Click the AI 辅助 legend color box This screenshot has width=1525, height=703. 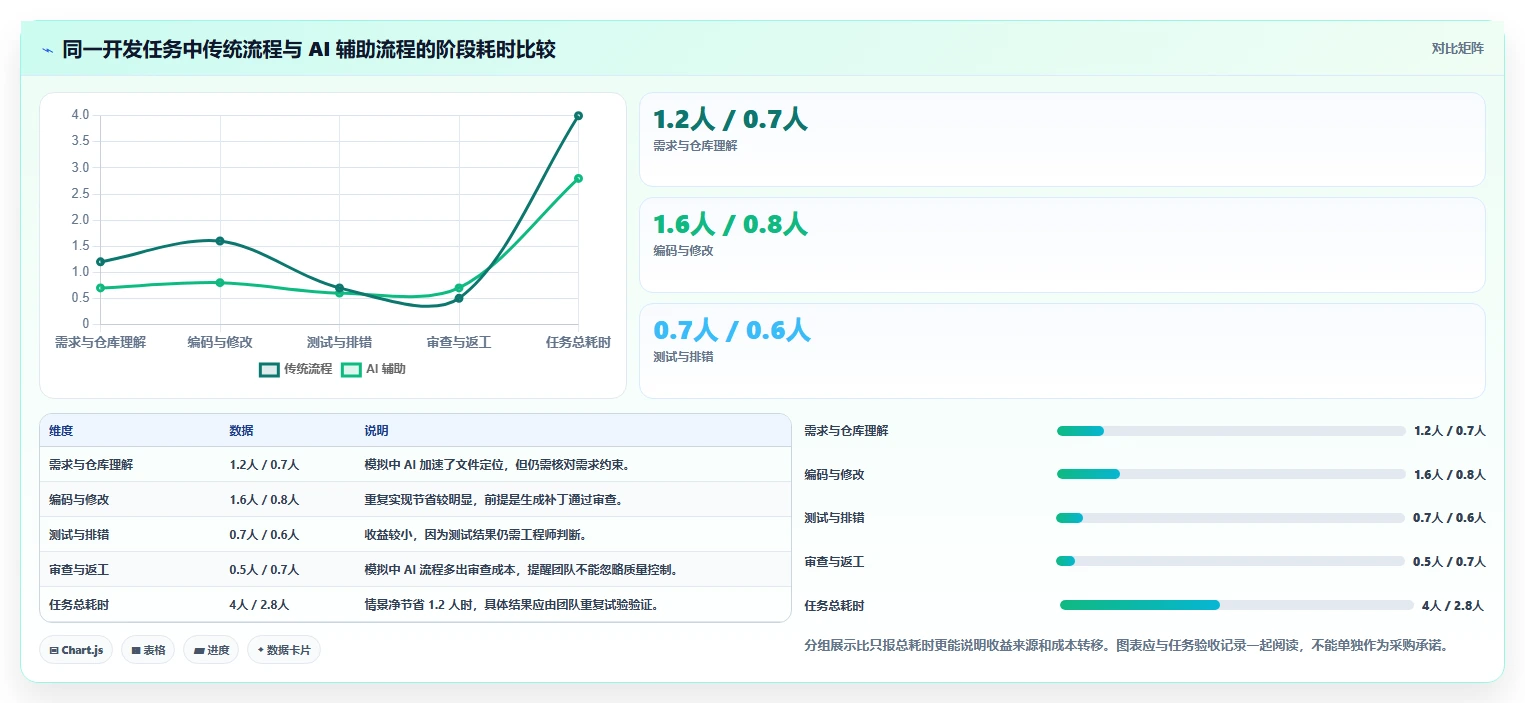pyautogui.click(x=351, y=369)
